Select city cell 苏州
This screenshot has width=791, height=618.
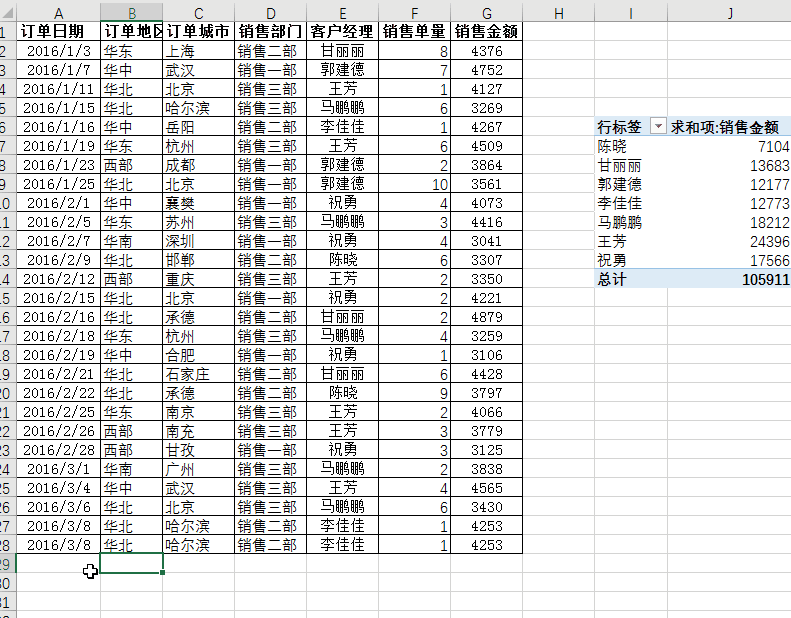[x=199, y=222]
